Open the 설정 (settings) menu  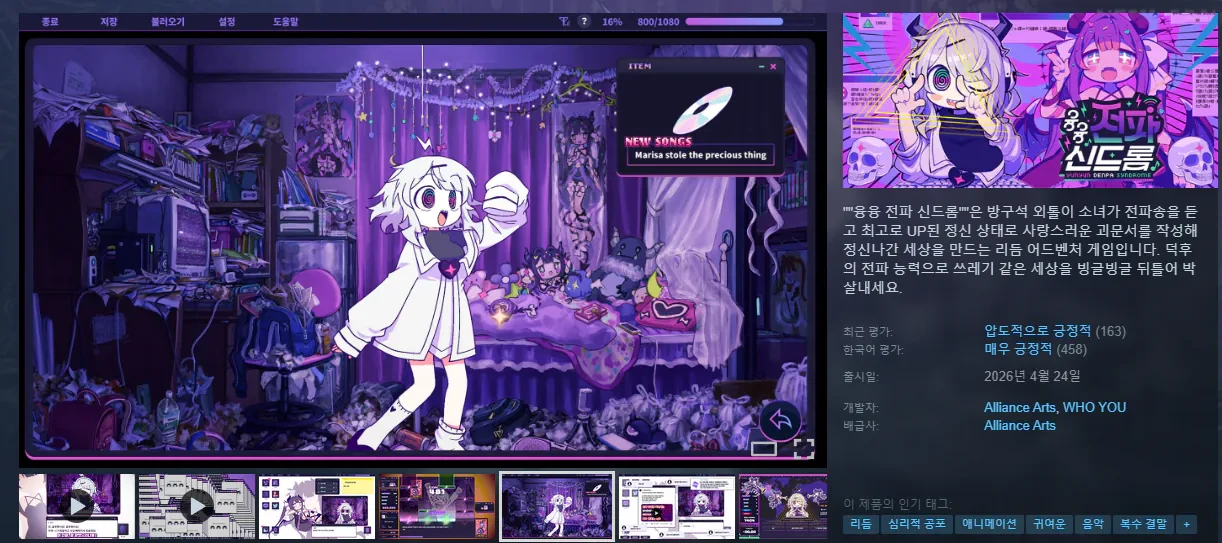[x=227, y=21]
